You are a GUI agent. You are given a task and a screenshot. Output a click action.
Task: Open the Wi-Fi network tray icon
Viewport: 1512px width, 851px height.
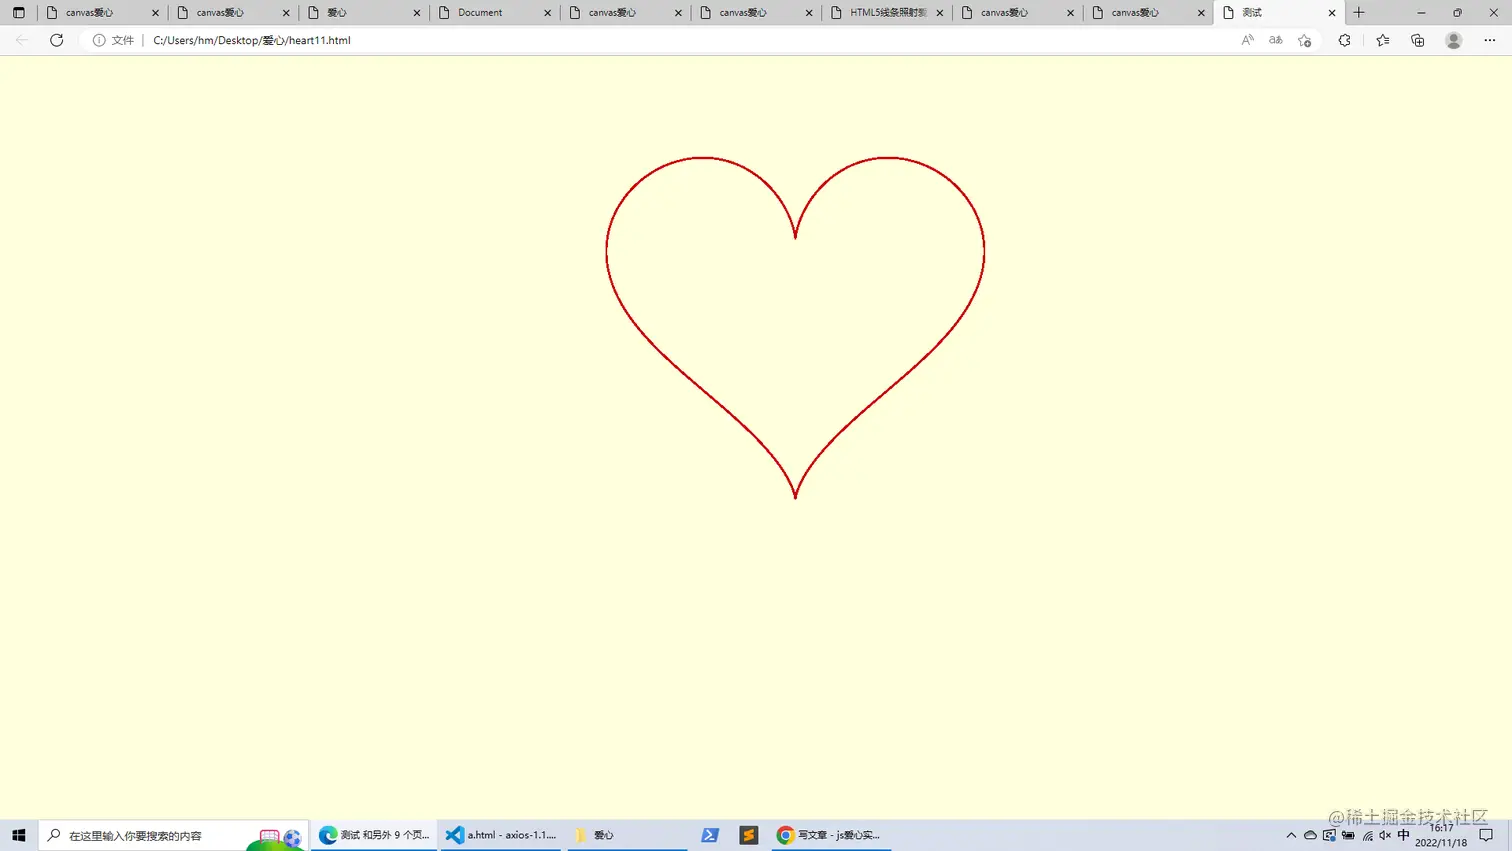click(x=1367, y=835)
